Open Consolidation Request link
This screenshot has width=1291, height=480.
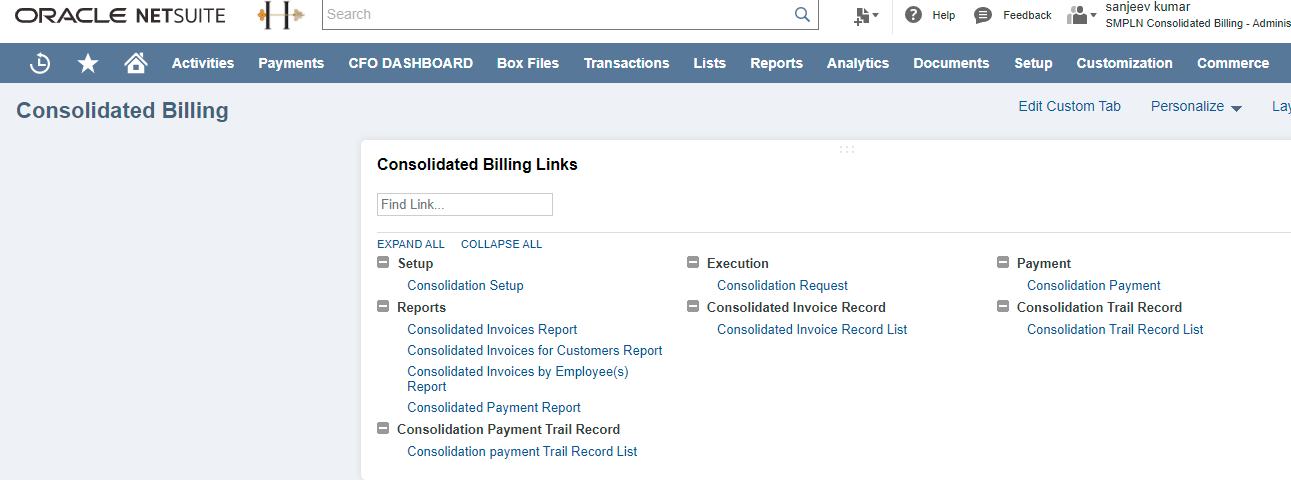tap(782, 285)
